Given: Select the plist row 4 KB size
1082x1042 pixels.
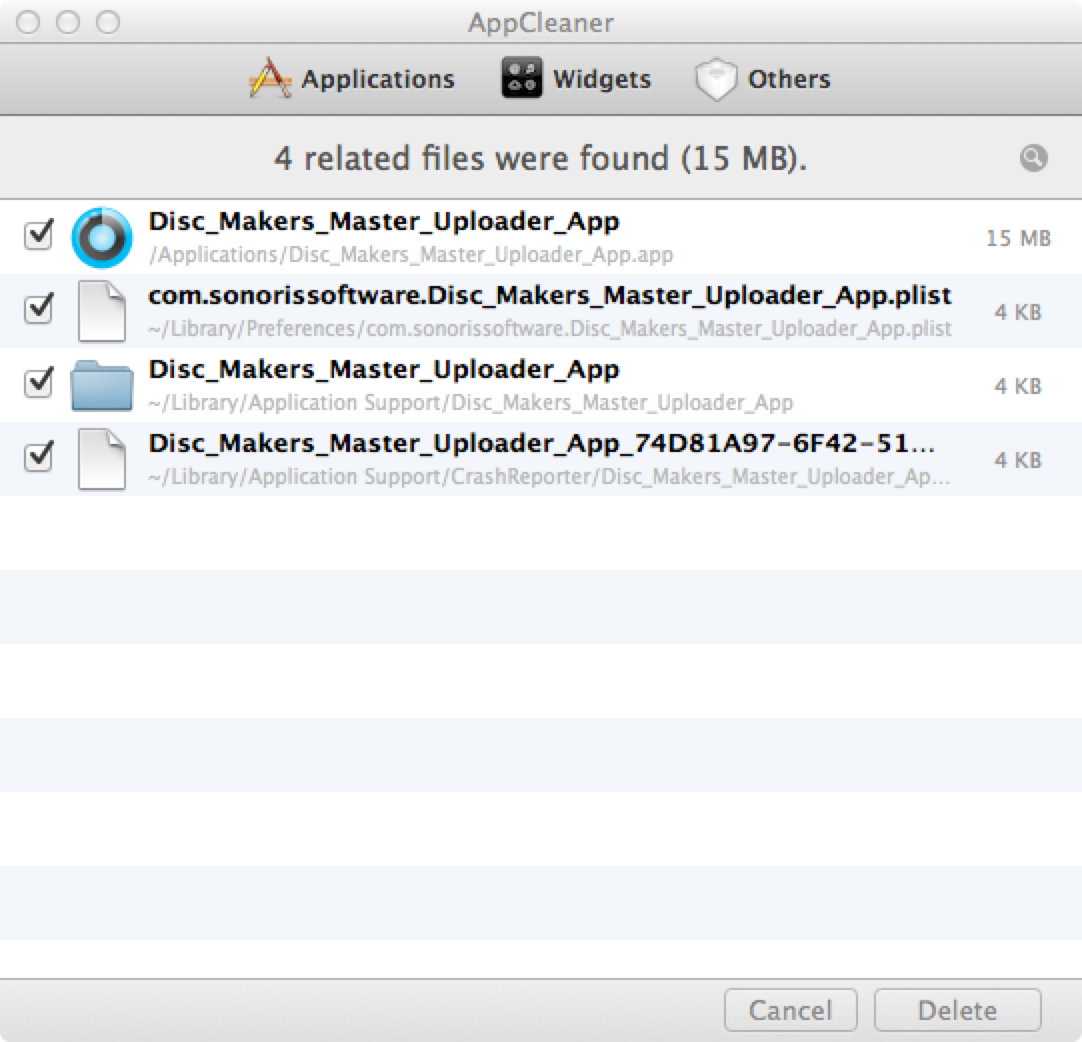Looking at the screenshot, I should point(1019,312).
